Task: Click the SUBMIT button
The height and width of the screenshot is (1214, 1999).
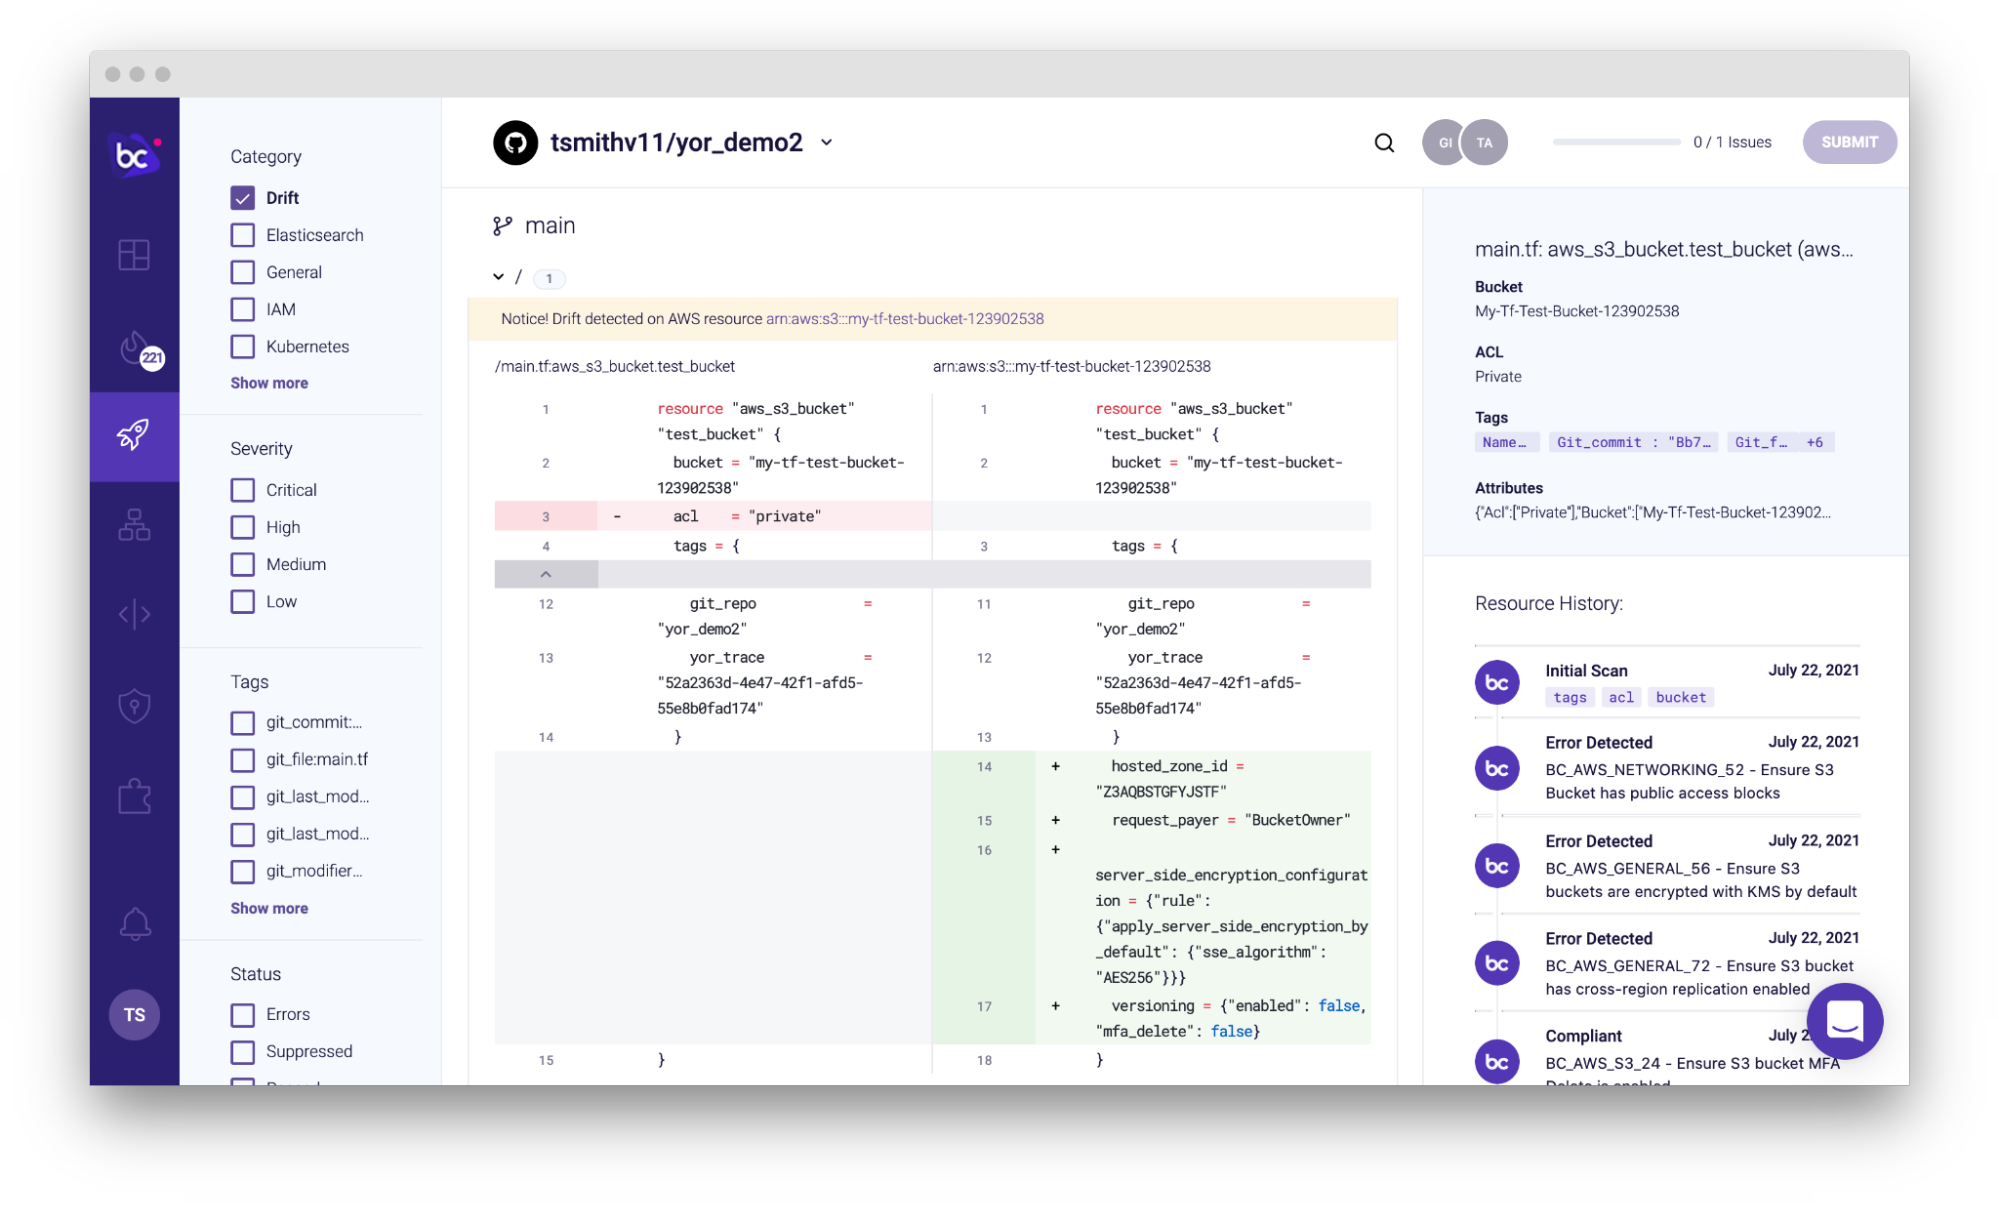Action: tap(1849, 142)
